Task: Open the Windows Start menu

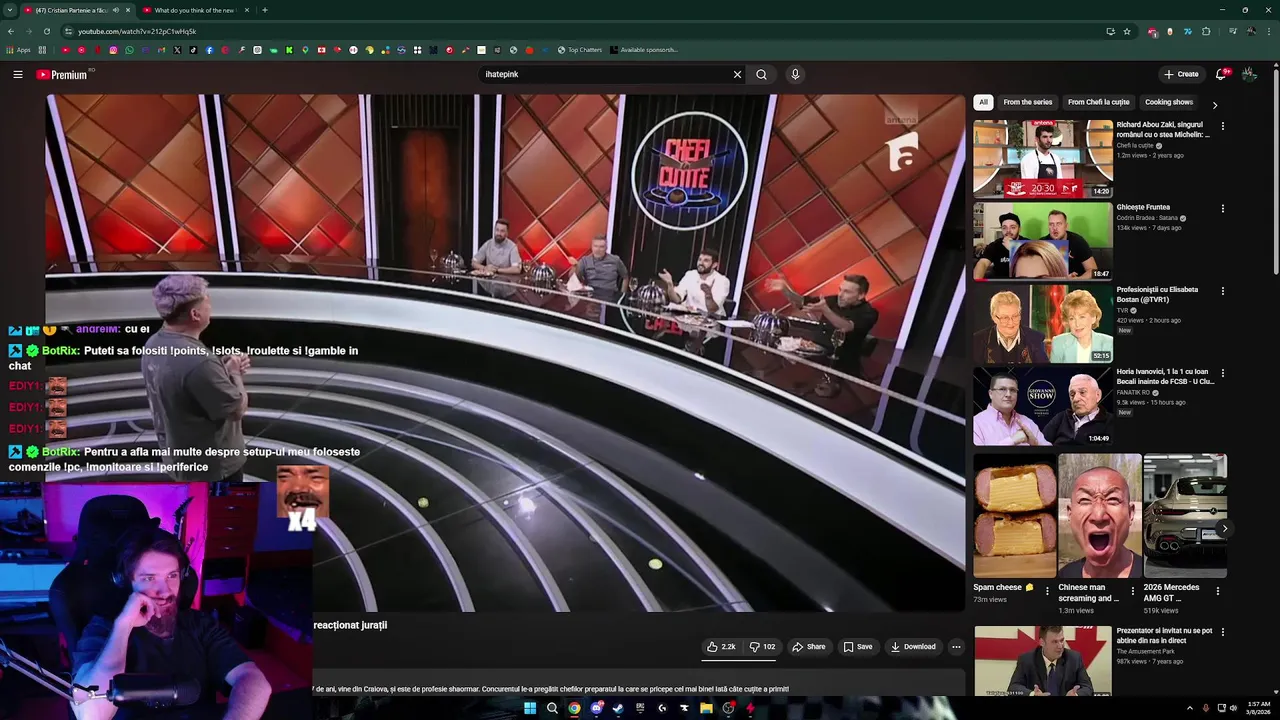Action: pos(530,708)
